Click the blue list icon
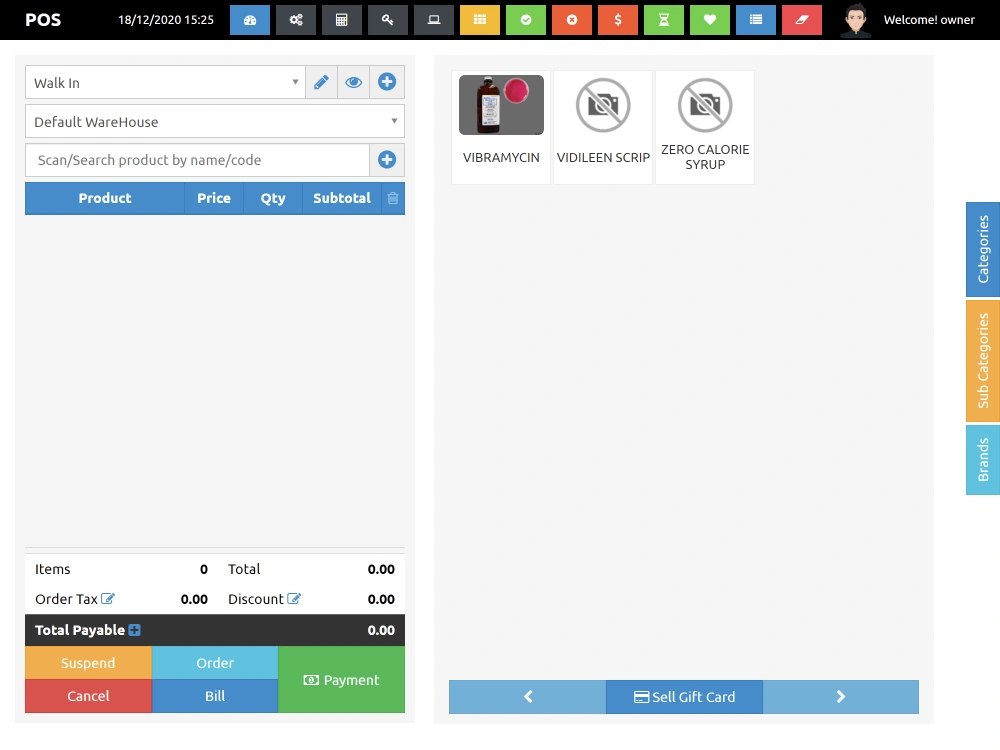 pyautogui.click(x=756, y=20)
